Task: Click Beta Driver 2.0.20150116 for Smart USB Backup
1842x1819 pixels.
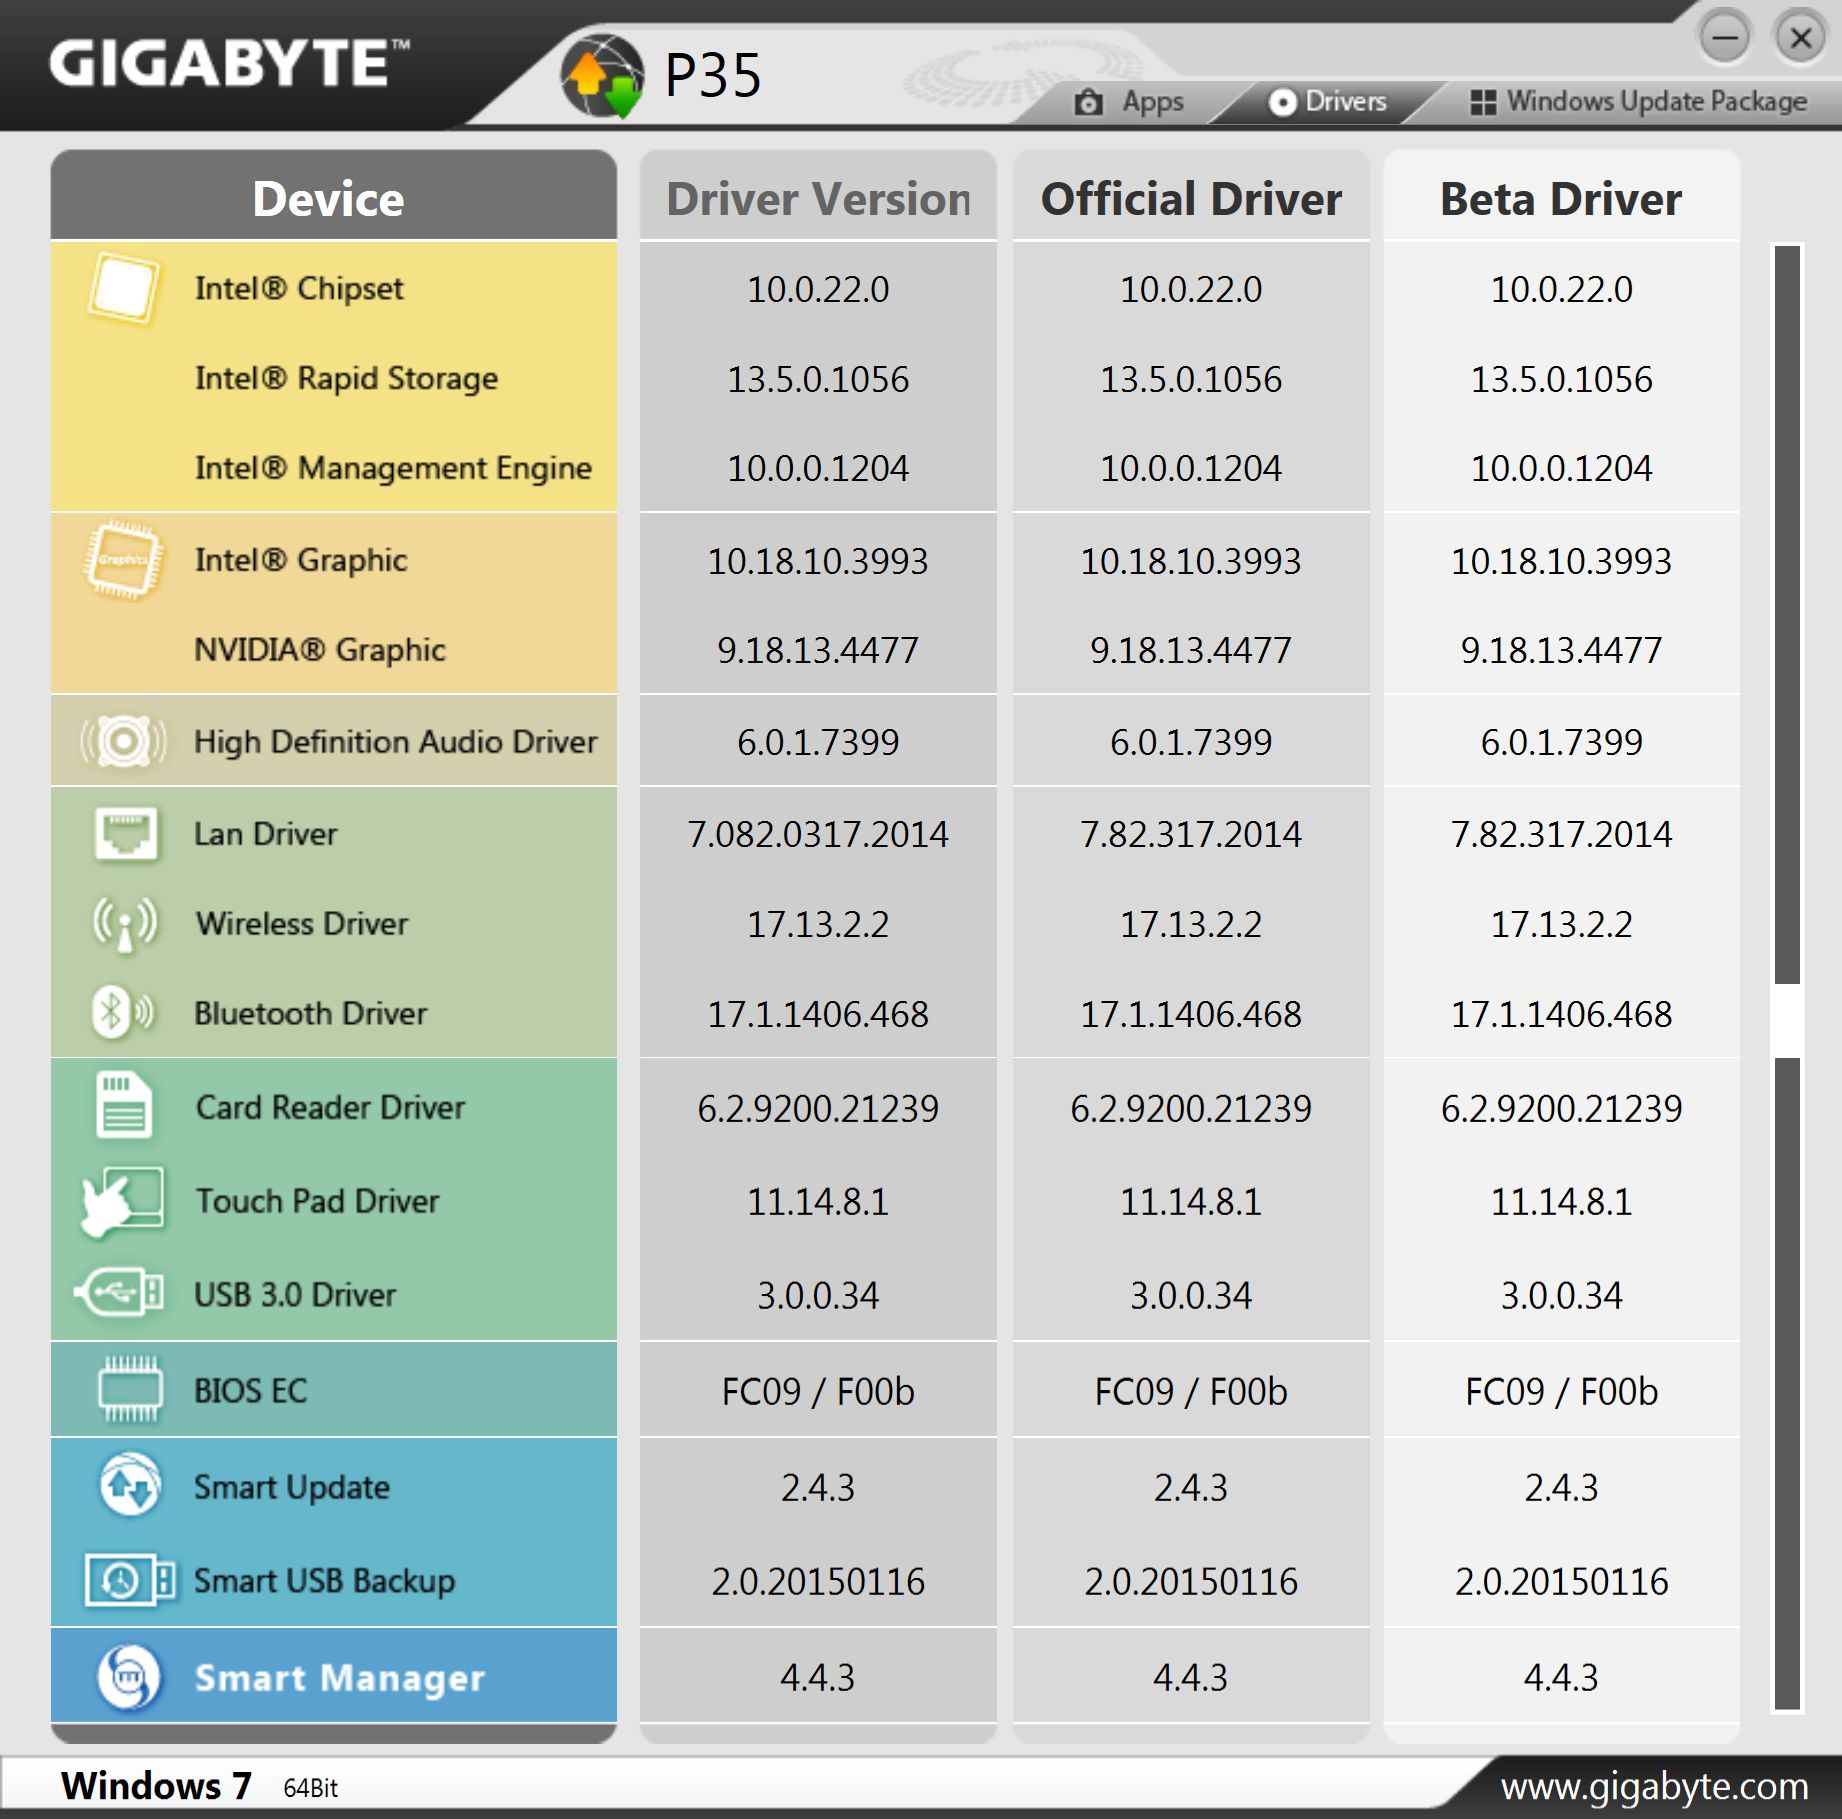Action: 1561,1581
